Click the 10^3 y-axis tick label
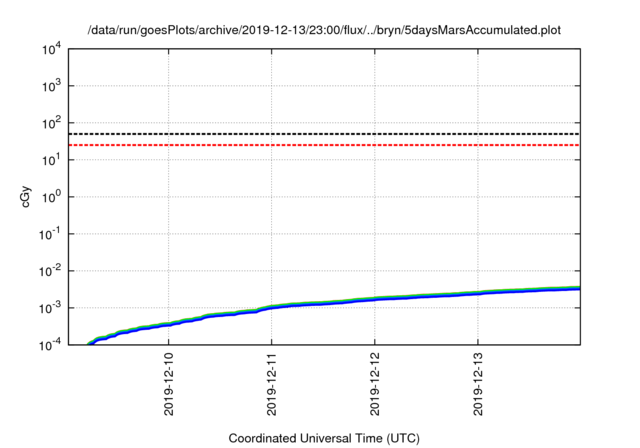 (x=51, y=86)
